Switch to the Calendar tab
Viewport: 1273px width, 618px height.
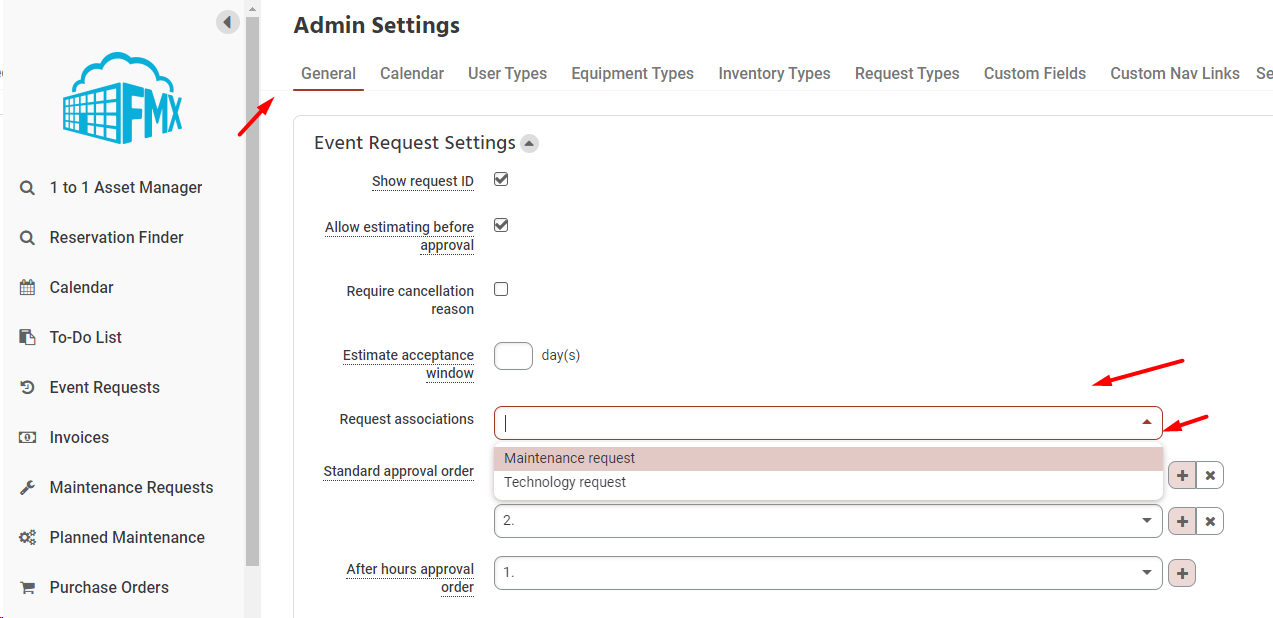click(412, 73)
